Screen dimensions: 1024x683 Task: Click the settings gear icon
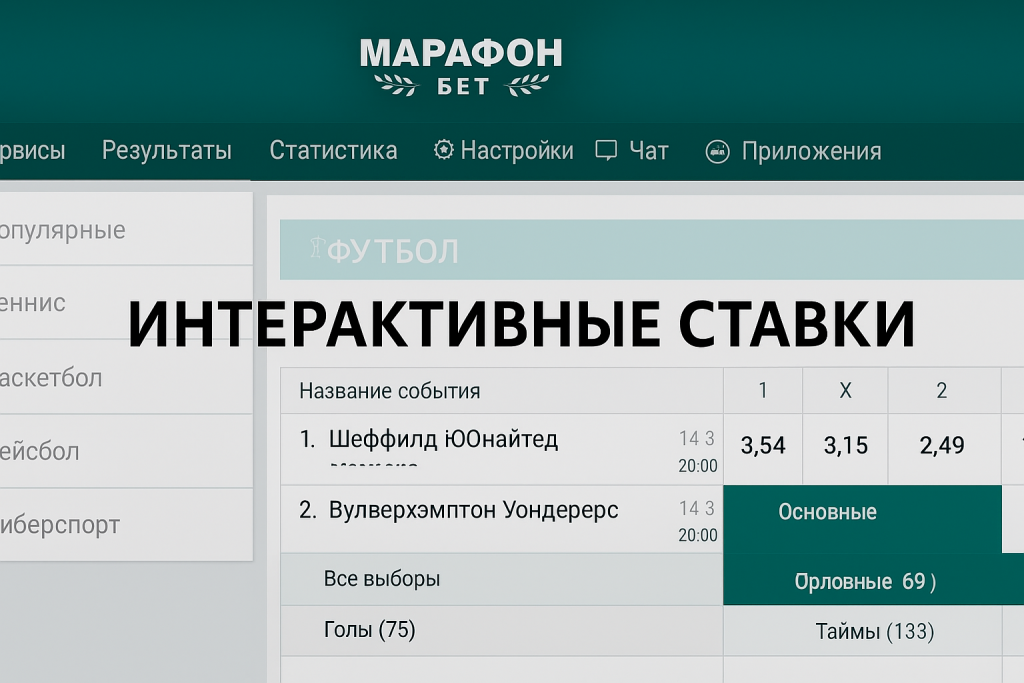pos(443,150)
